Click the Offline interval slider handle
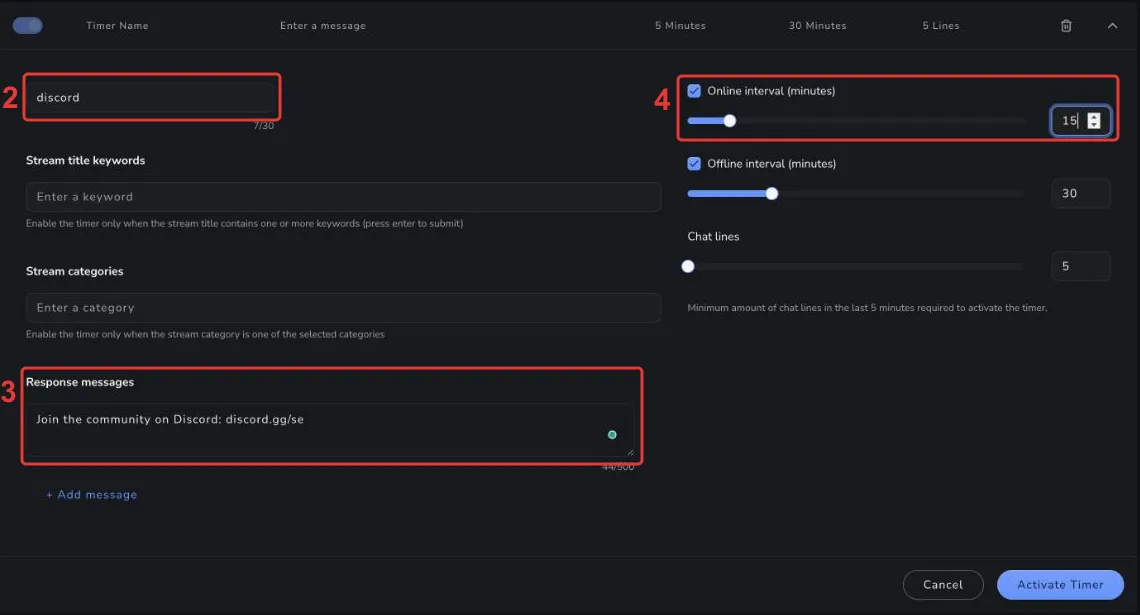Viewport: 1140px width, 615px height. pos(771,193)
